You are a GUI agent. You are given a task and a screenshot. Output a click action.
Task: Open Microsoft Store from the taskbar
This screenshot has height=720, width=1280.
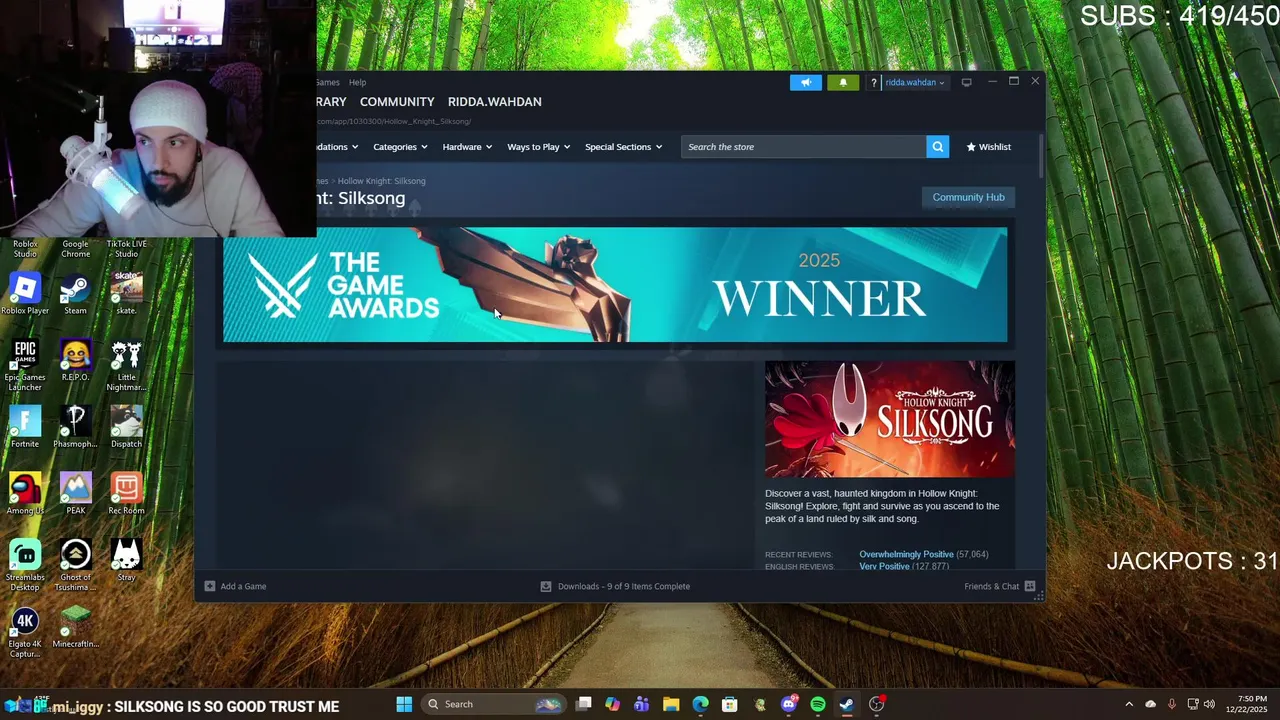[x=730, y=704]
